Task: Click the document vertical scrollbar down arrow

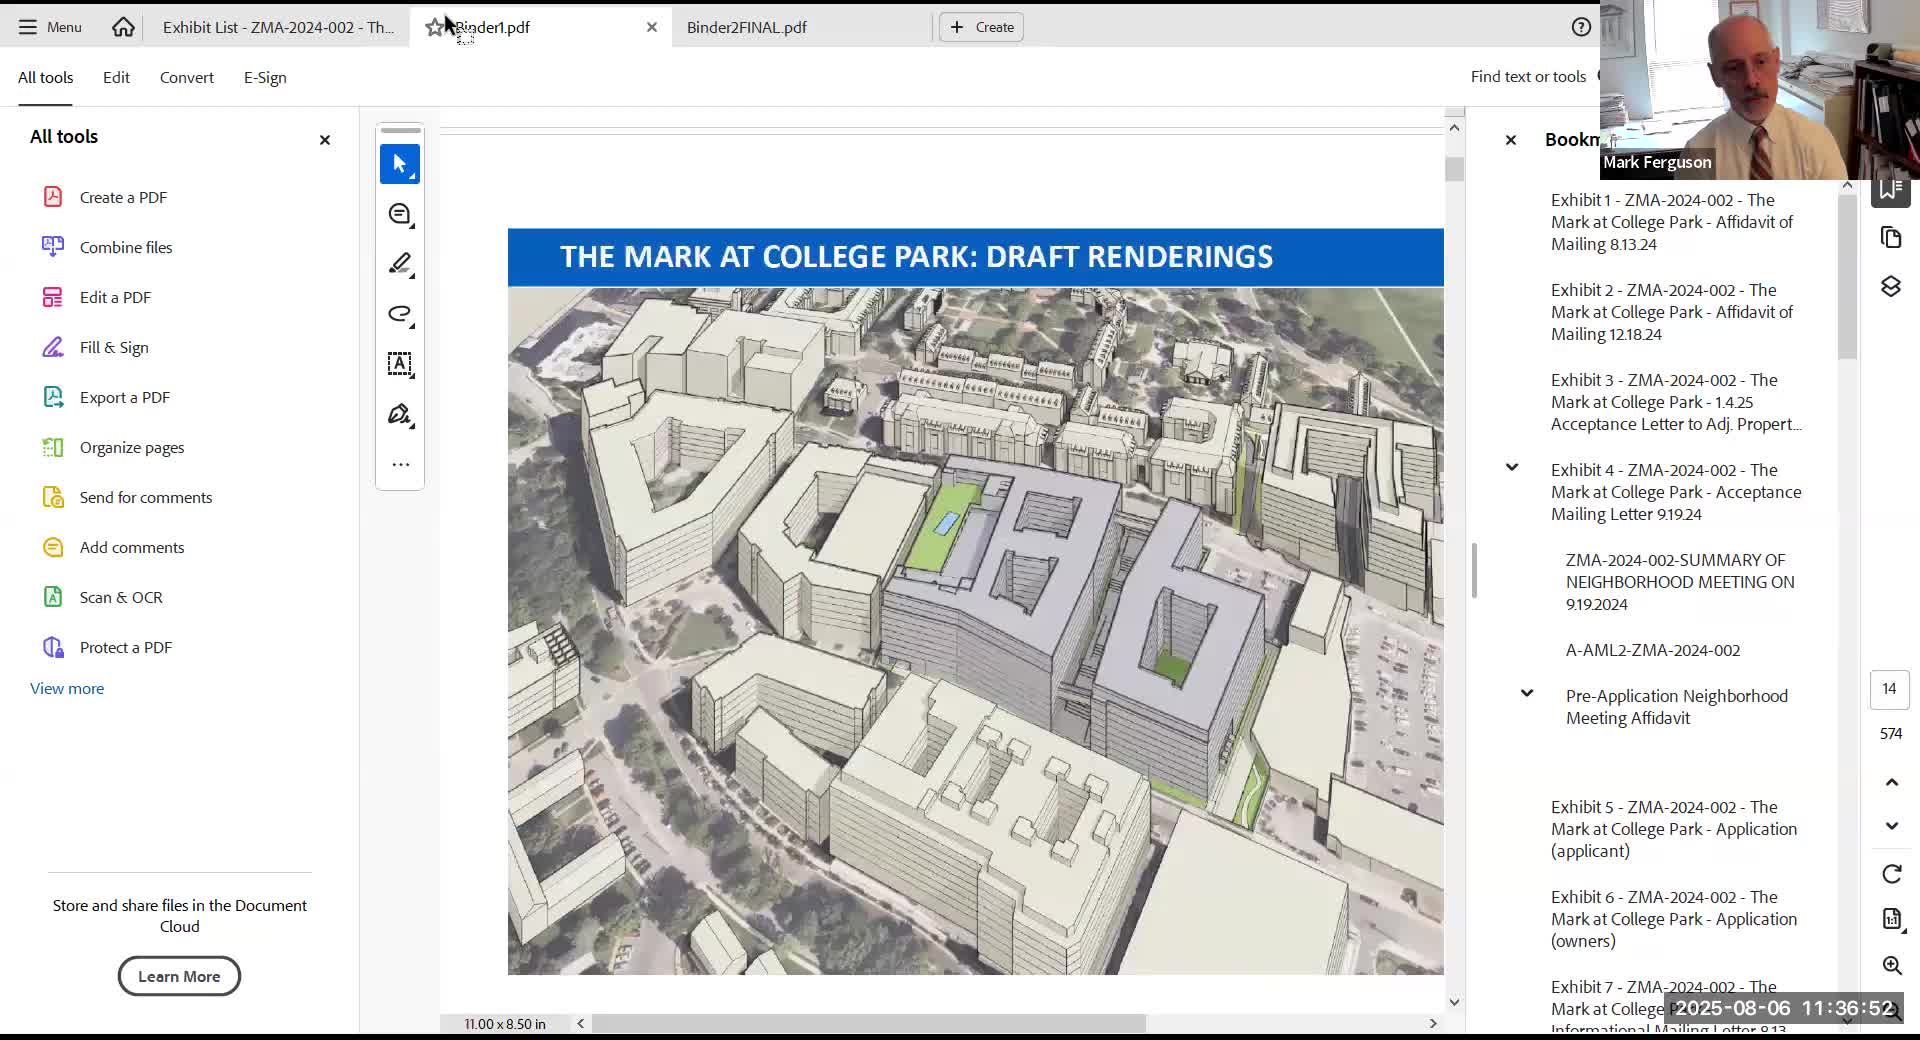Action: pyautogui.click(x=1454, y=1002)
